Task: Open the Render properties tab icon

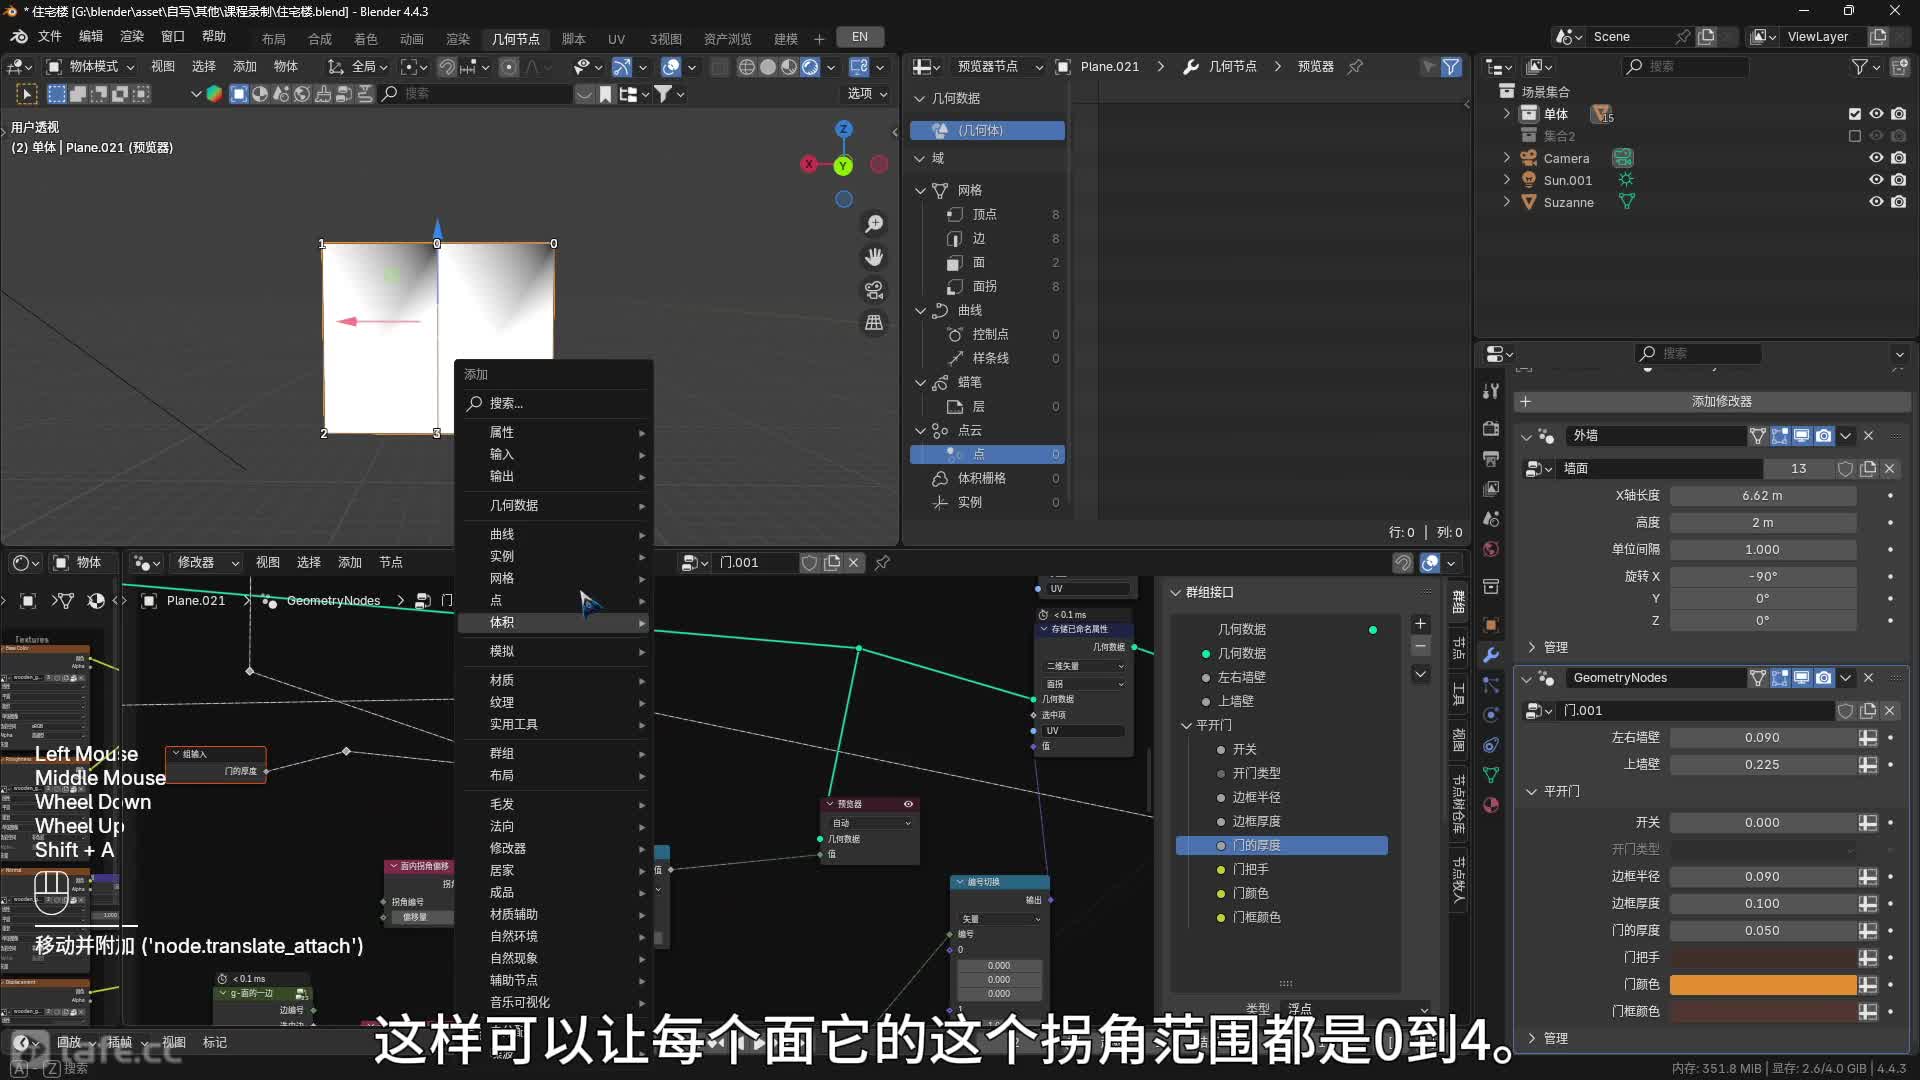Action: [x=1491, y=428]
